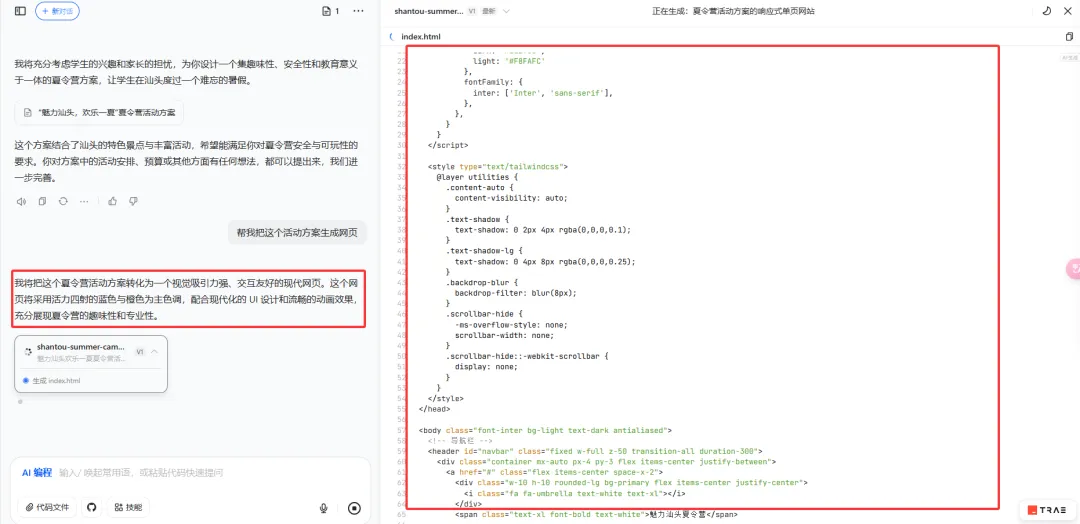The image size is (1080, 524).
Task: Copy code with the editor copy icon
Action: click(1069, 36)
